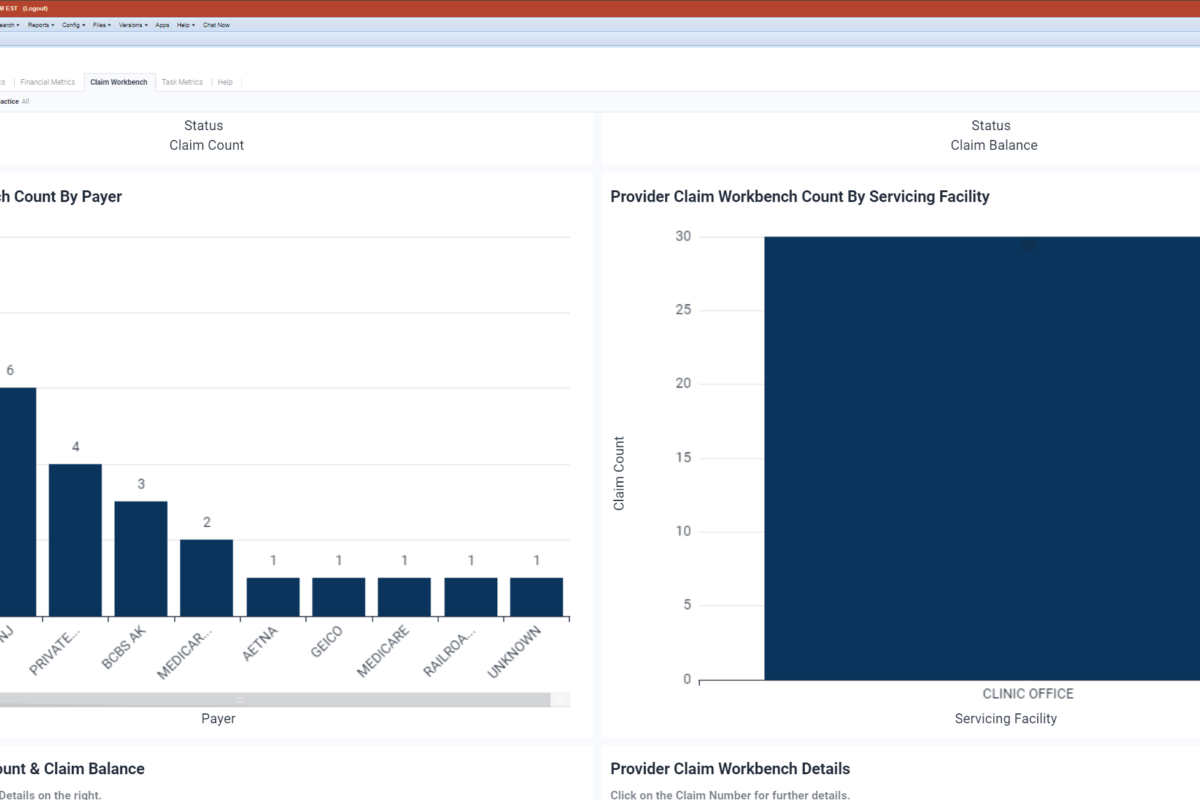Click right end arrow of payer scrollbar
This screenshot has width=1200, height=800.
tap(563, 700)
